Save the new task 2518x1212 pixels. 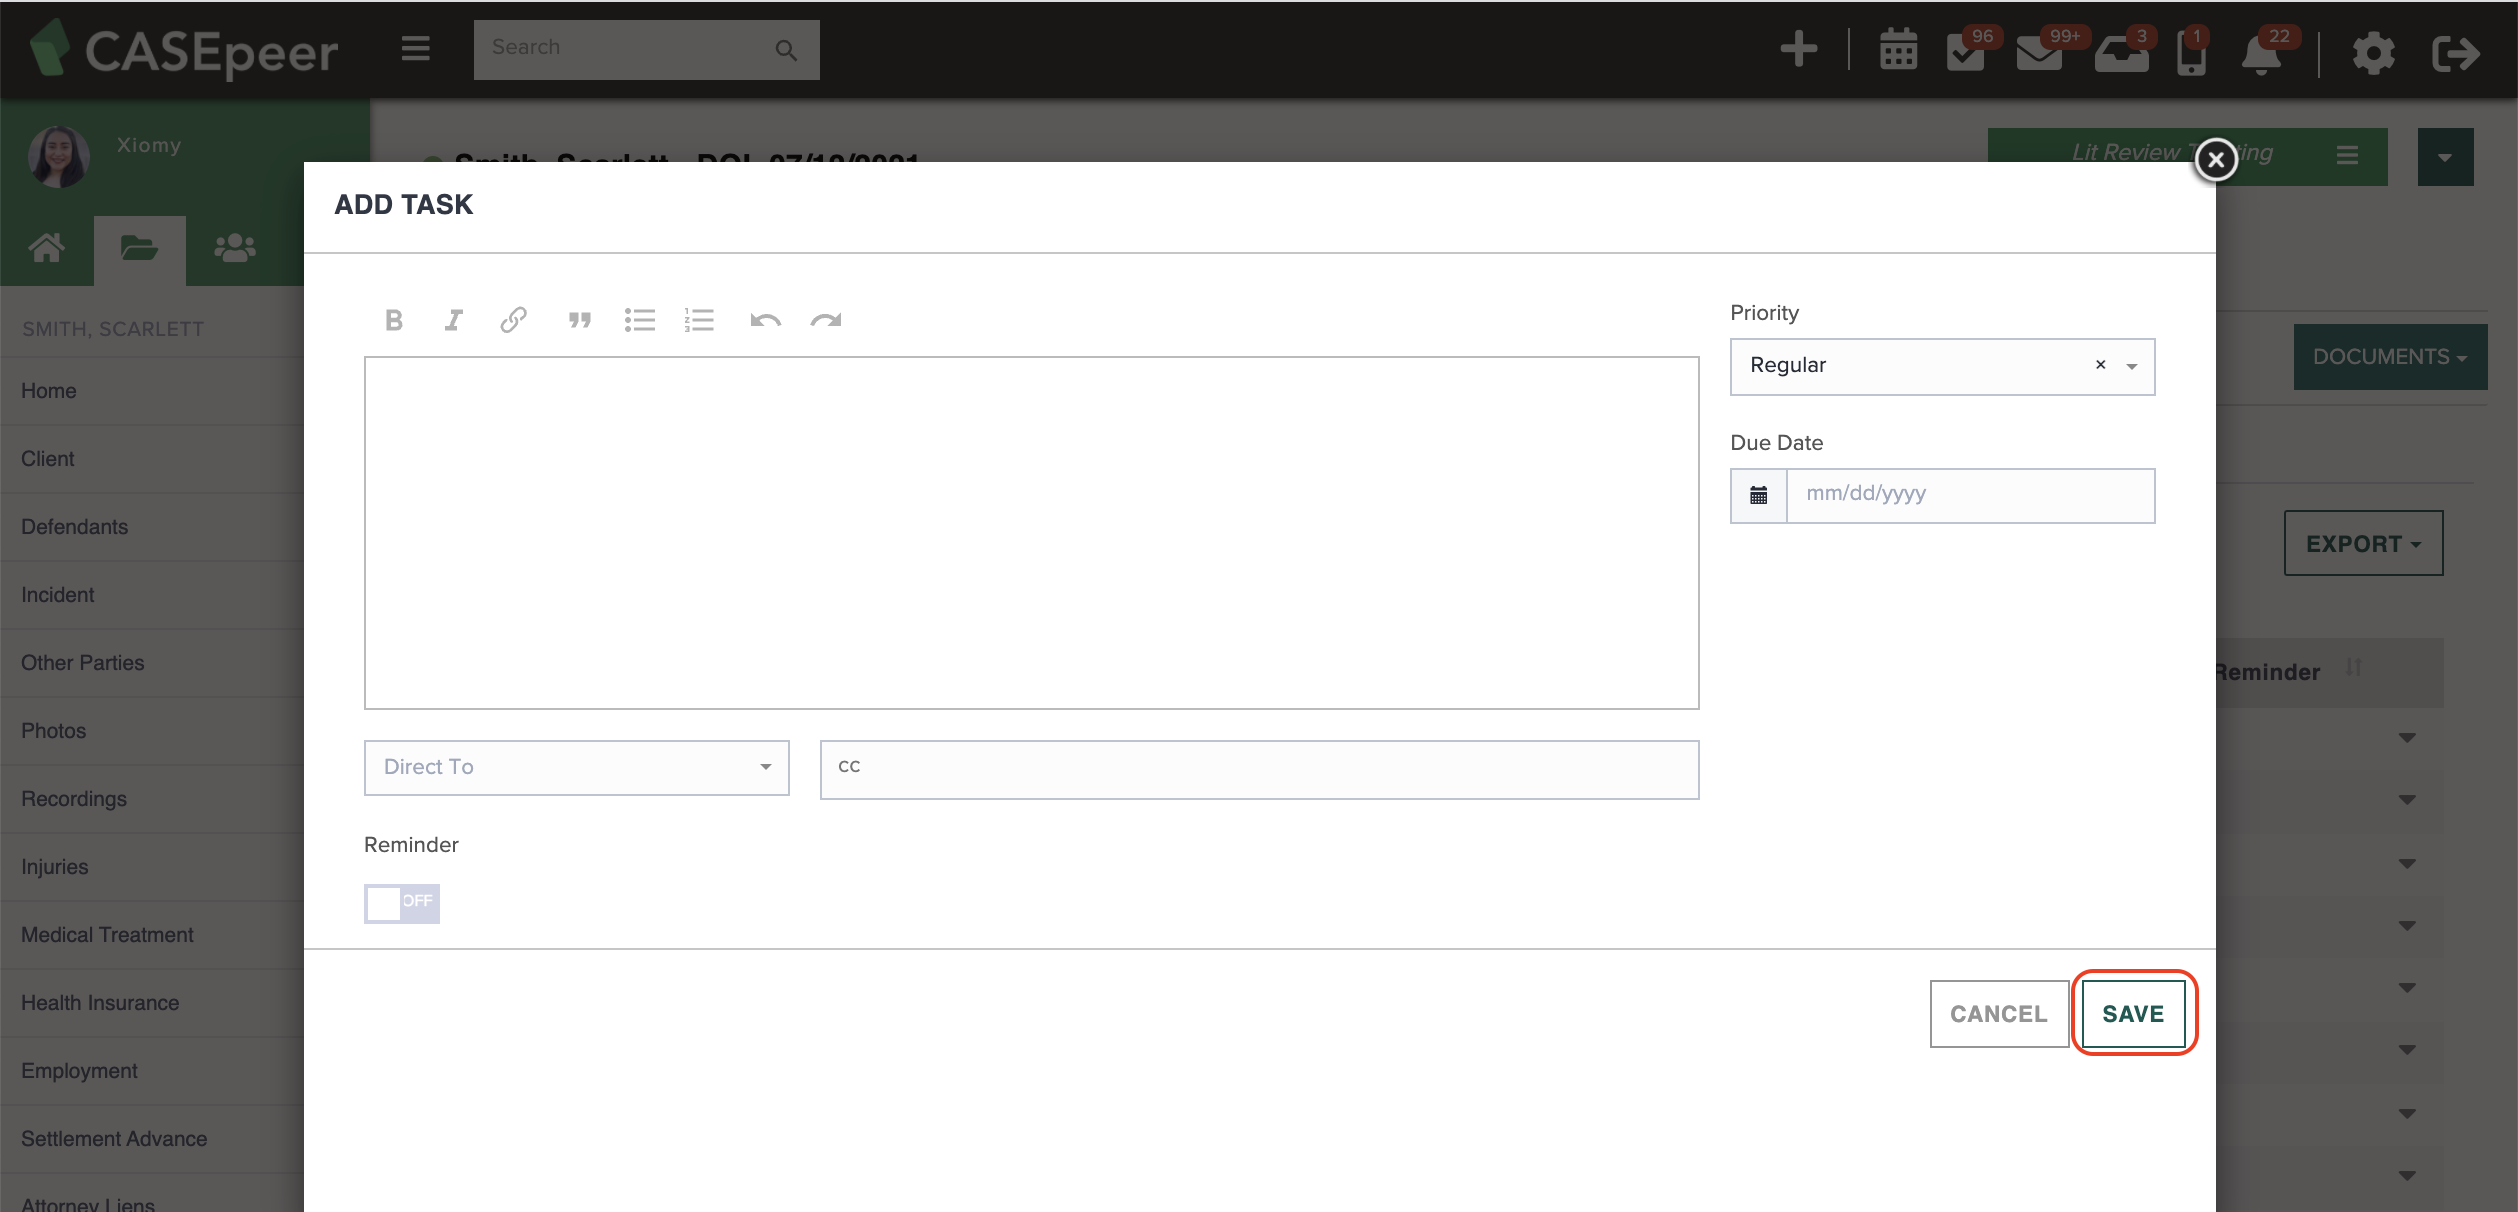tap(2134, 1013)
